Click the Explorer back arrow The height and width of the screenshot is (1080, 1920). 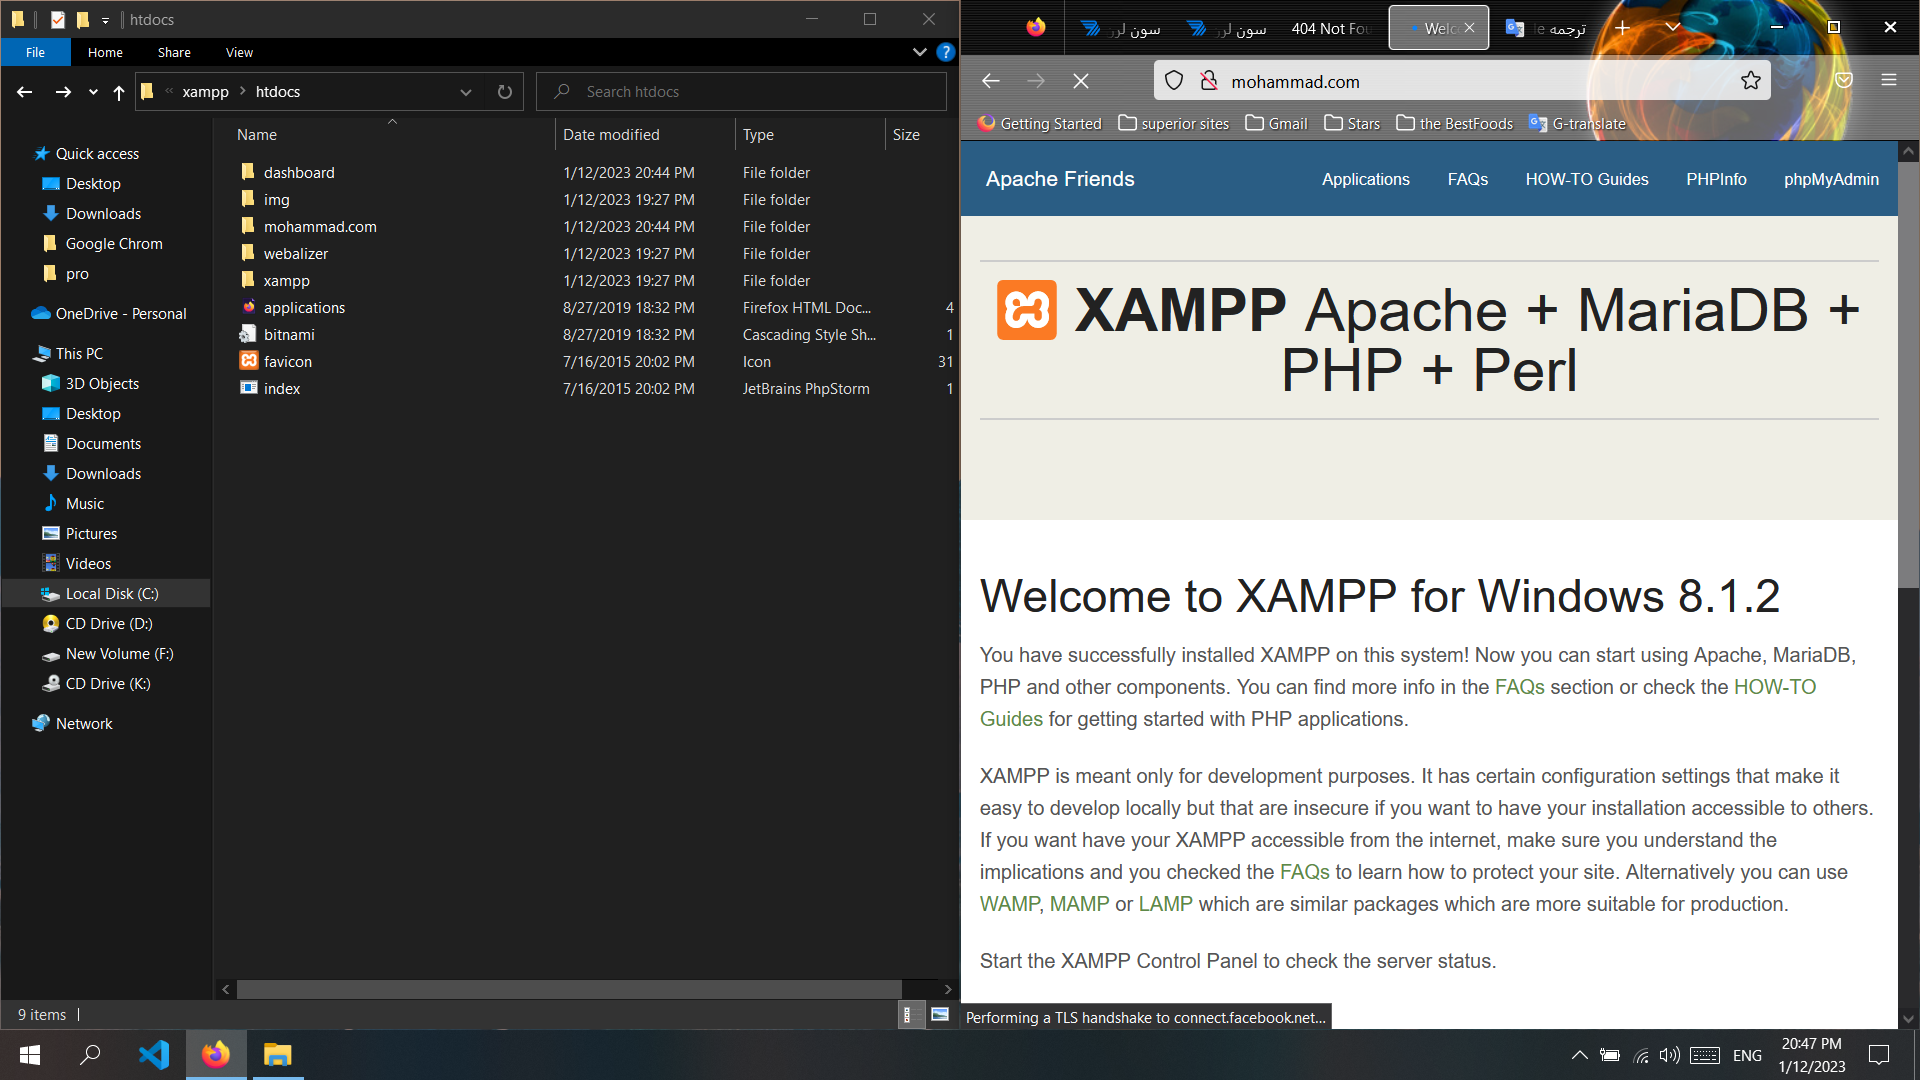coord(25,92)
